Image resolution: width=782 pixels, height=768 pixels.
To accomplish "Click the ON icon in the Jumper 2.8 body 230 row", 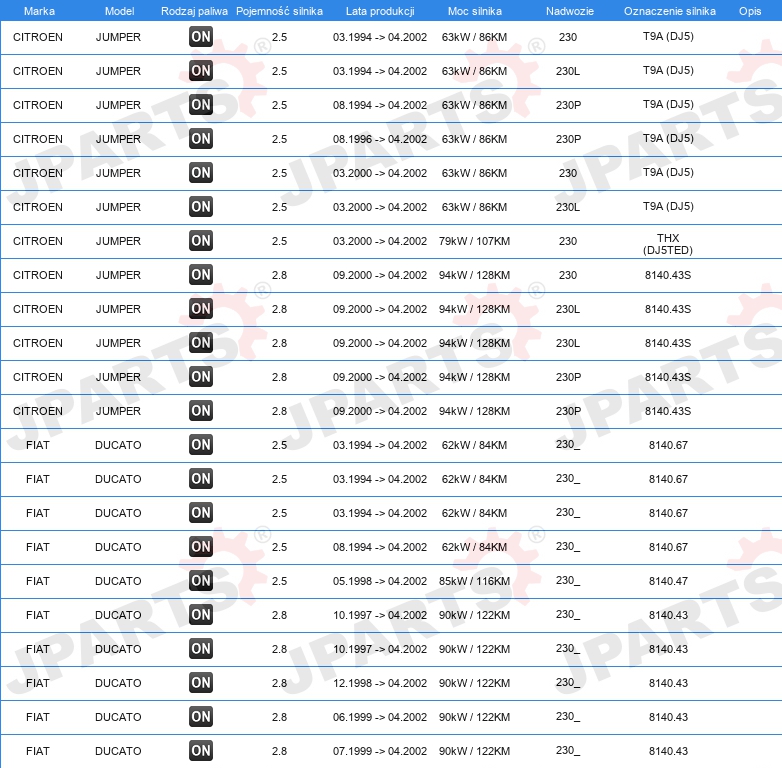I will click(x=201, y=274).
